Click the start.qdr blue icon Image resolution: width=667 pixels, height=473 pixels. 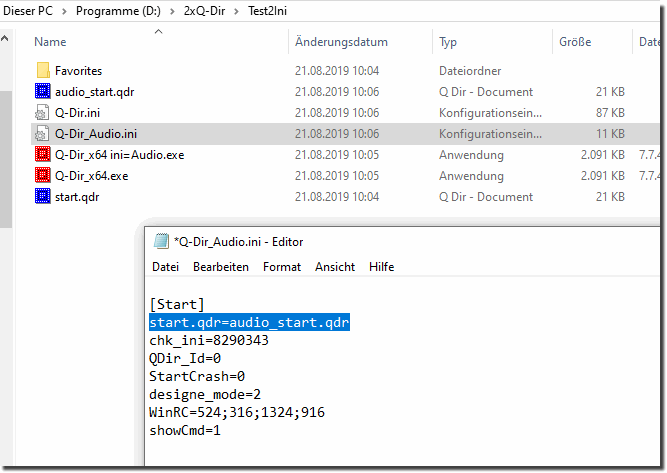coord(43,197)
